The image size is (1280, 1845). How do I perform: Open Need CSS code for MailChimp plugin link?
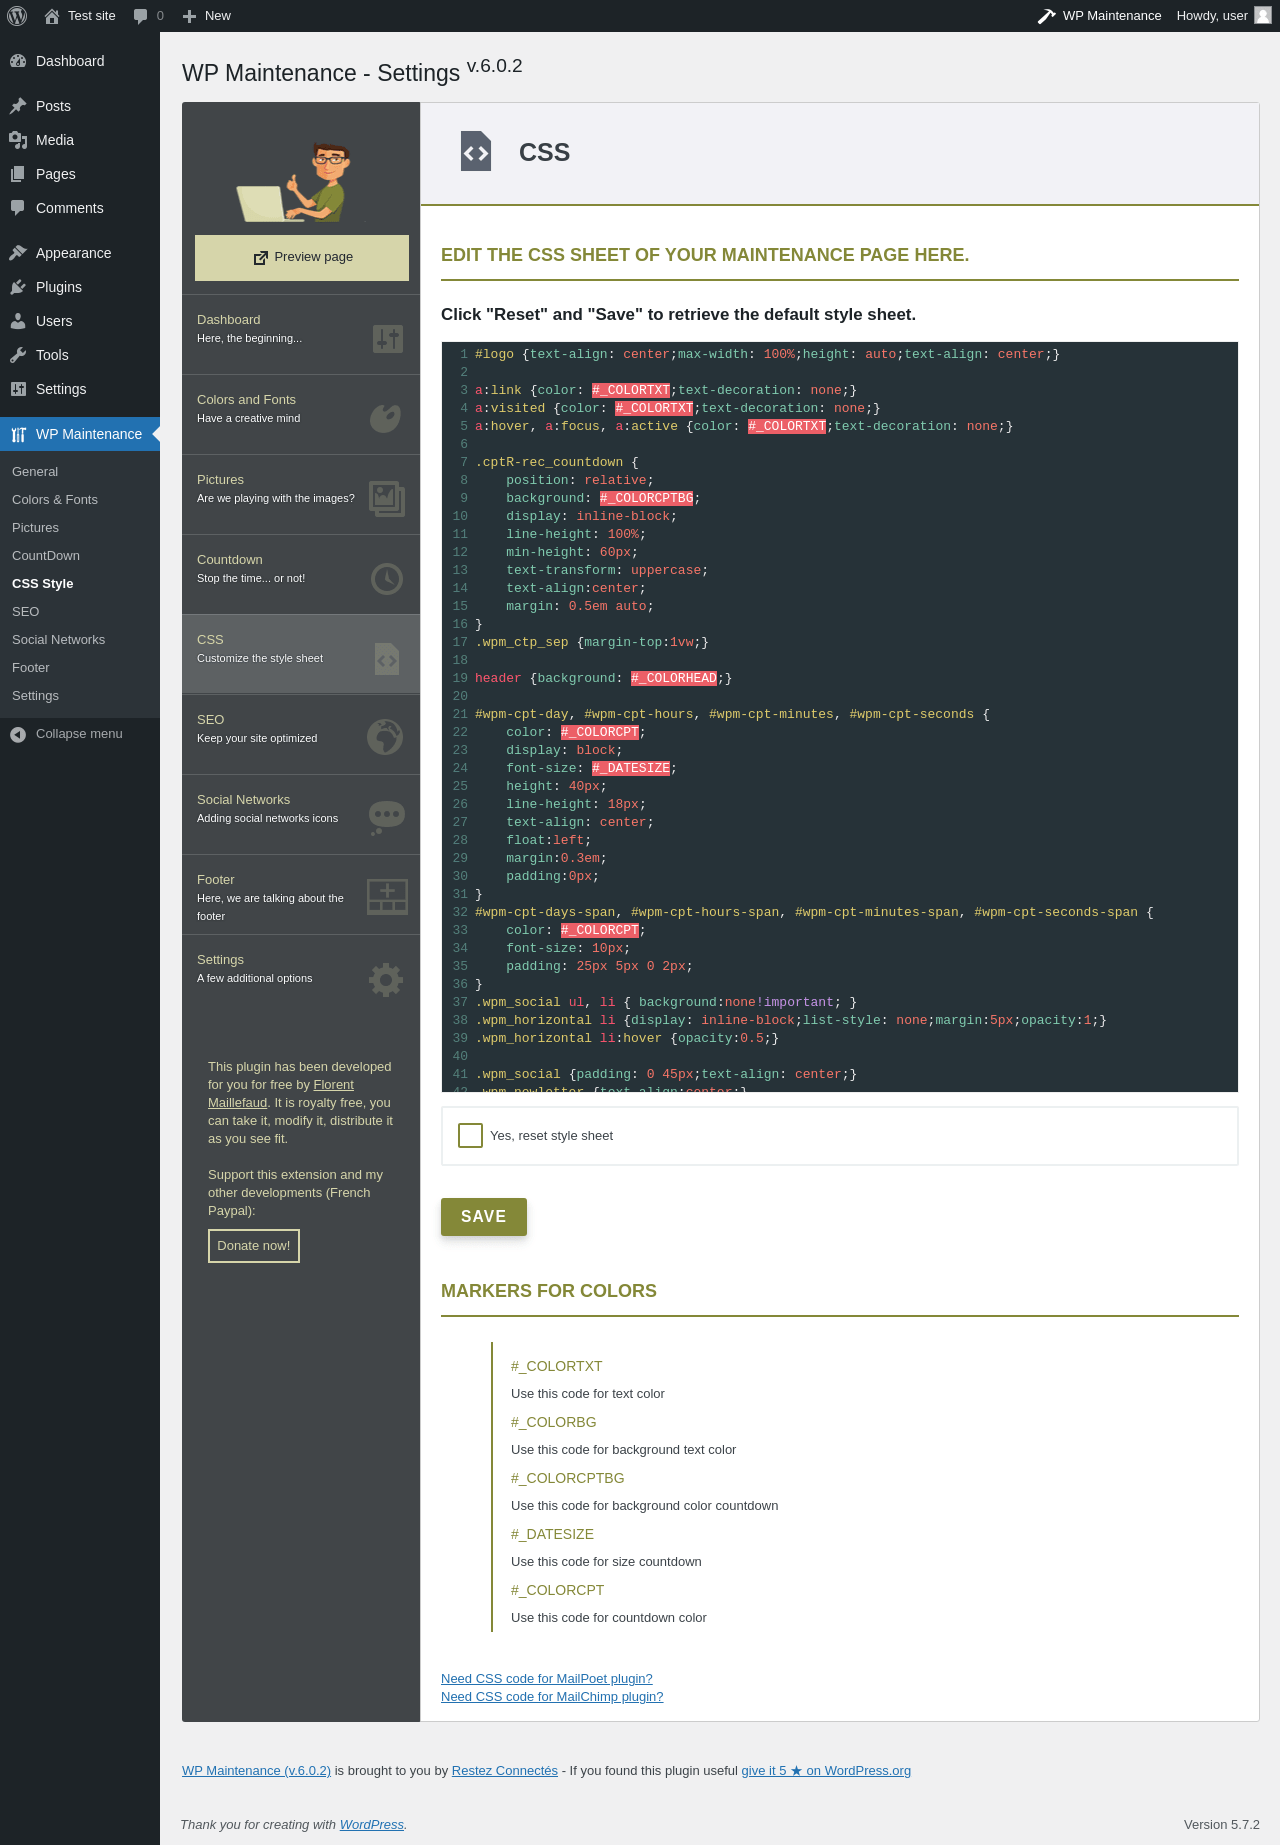[x=552, y=1697]
